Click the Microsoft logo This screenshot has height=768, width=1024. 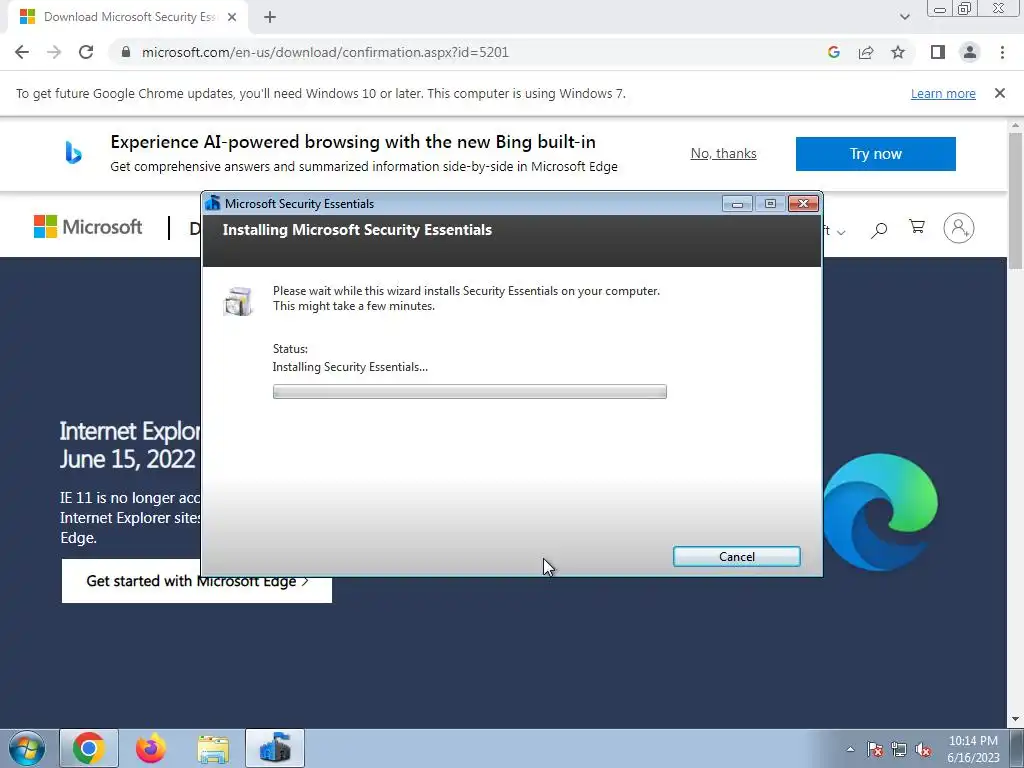coord(88,227)
